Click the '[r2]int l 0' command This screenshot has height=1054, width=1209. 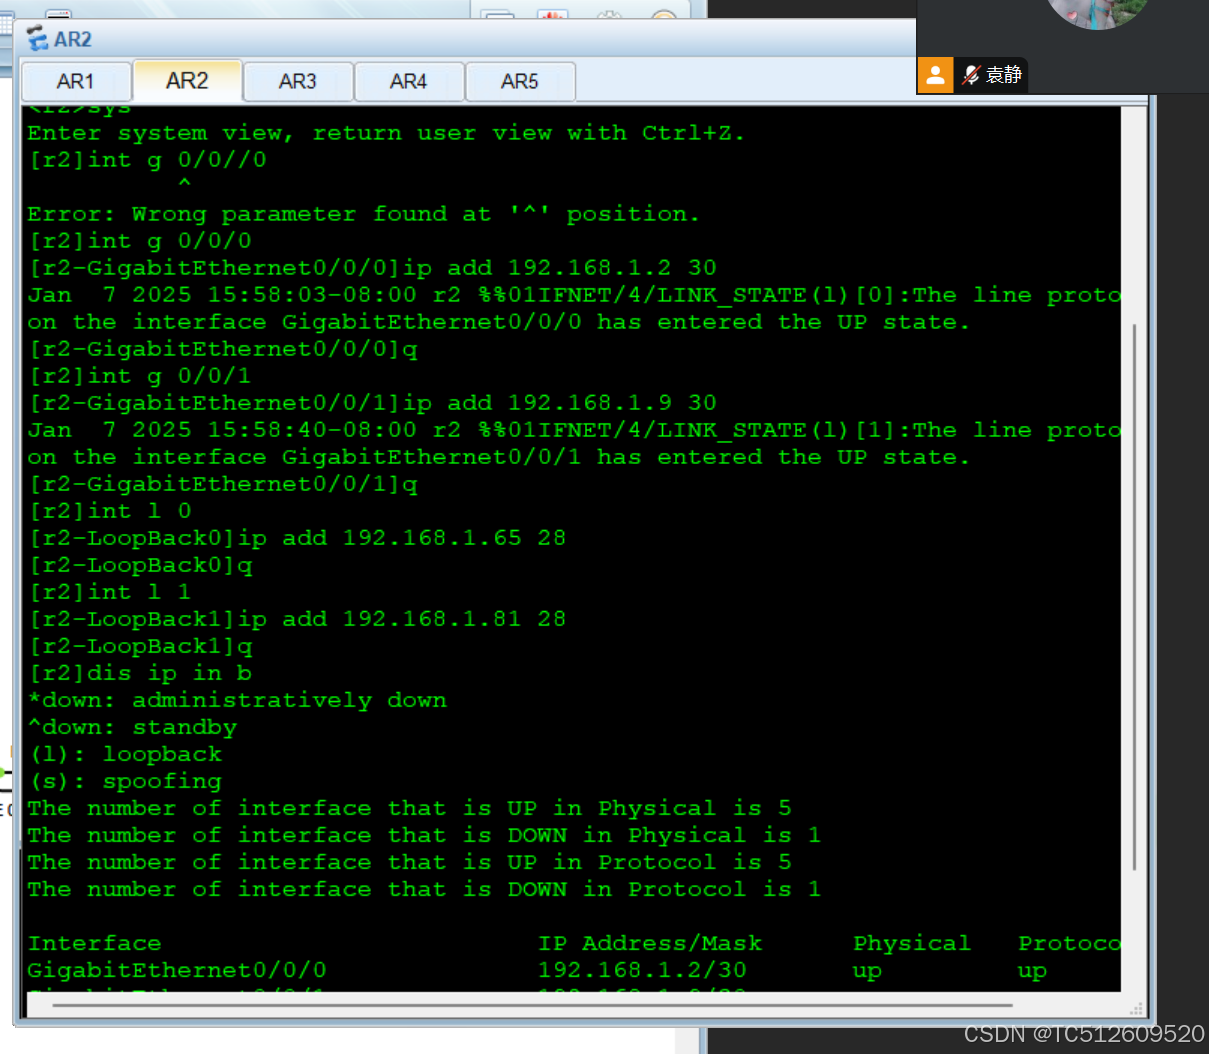pyautogui.click(x=109, y=511)
